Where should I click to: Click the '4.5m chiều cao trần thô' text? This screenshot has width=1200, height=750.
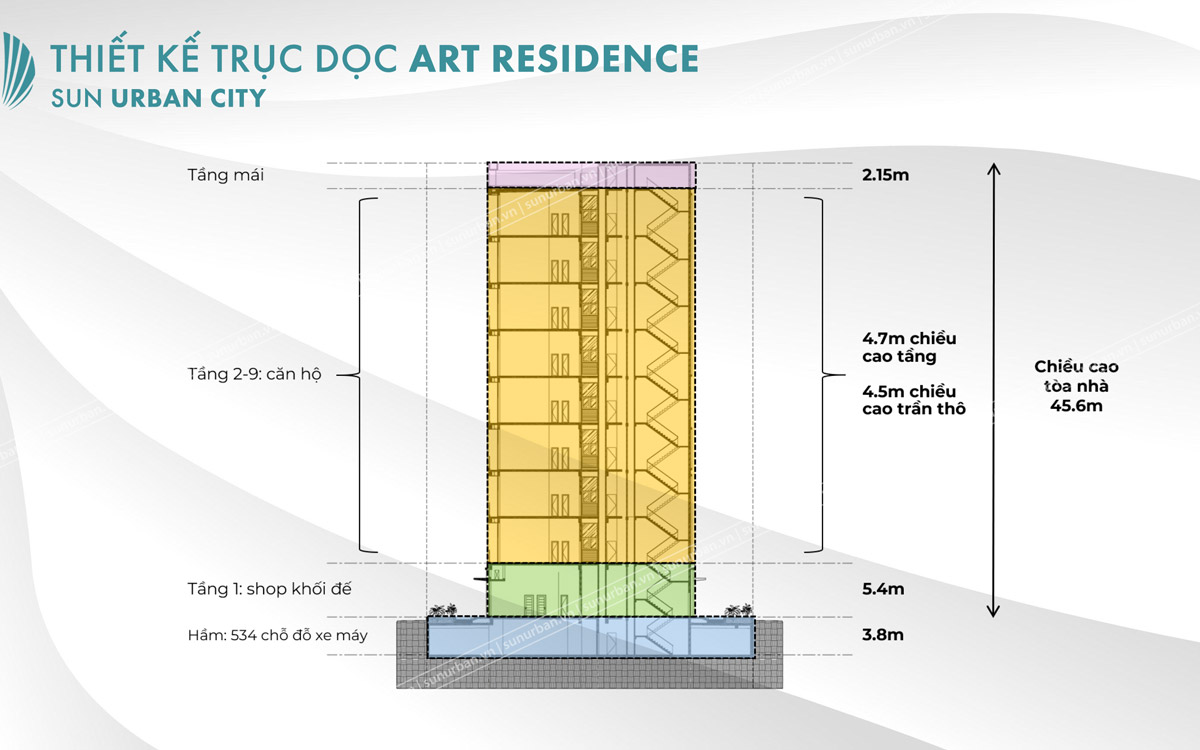913,399
